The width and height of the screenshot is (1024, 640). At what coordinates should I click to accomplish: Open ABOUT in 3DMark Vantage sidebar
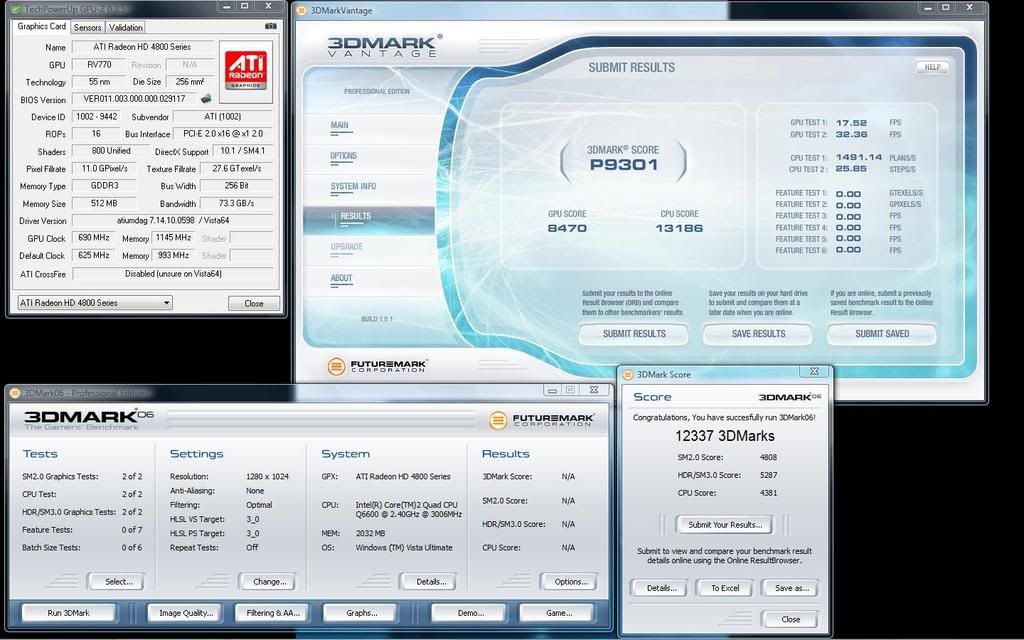pos(342,278)
